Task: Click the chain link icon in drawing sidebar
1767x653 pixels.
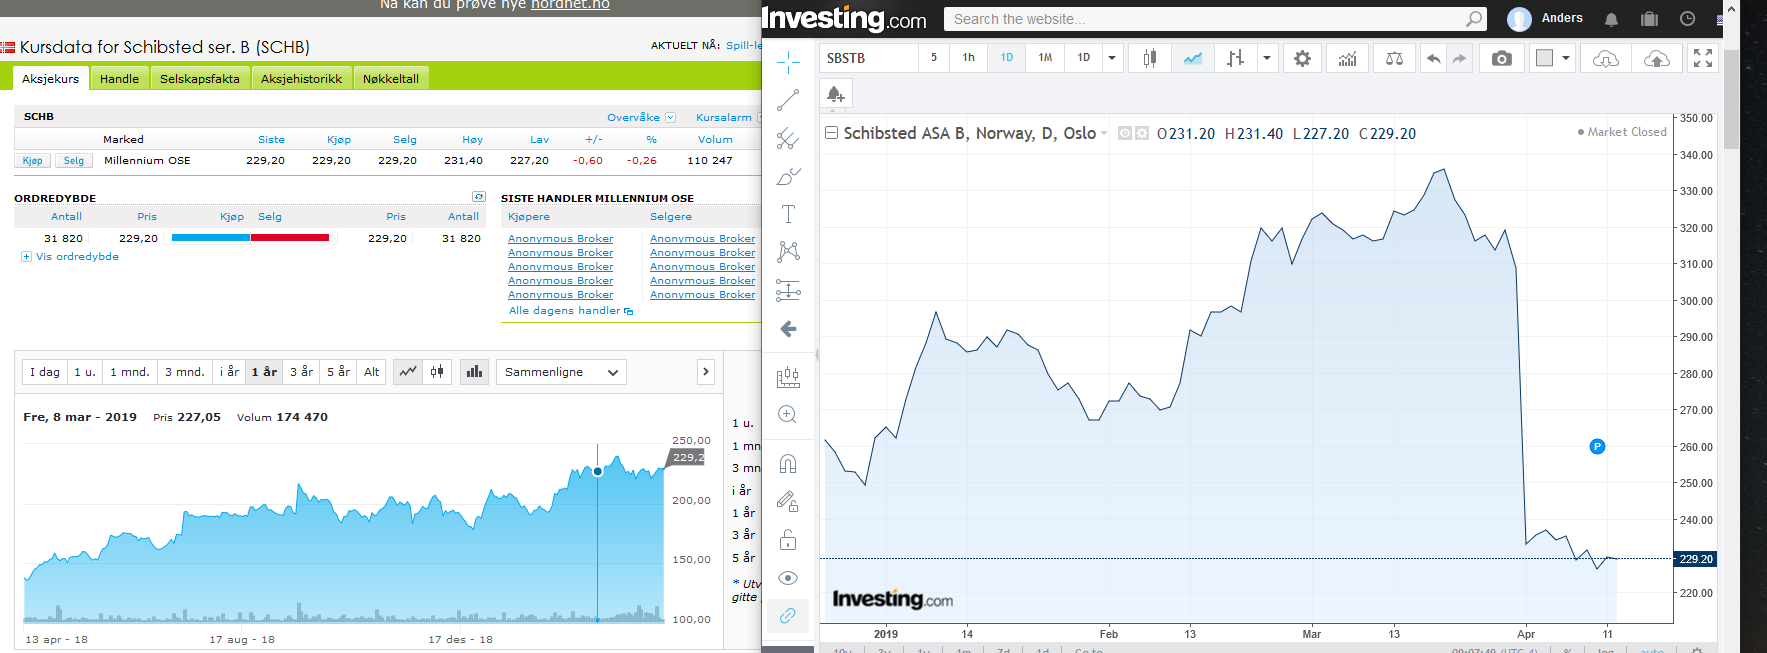Action: tap(788, 616)
